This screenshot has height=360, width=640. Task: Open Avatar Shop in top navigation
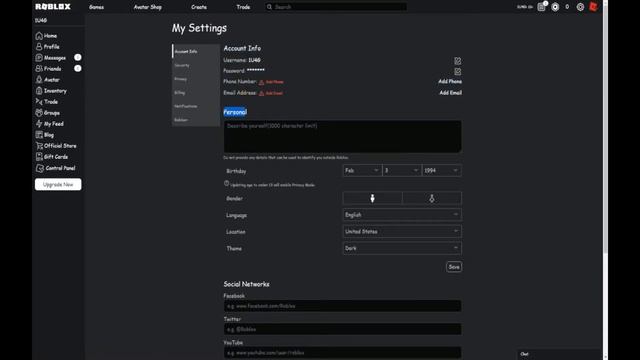coord(148,7)
